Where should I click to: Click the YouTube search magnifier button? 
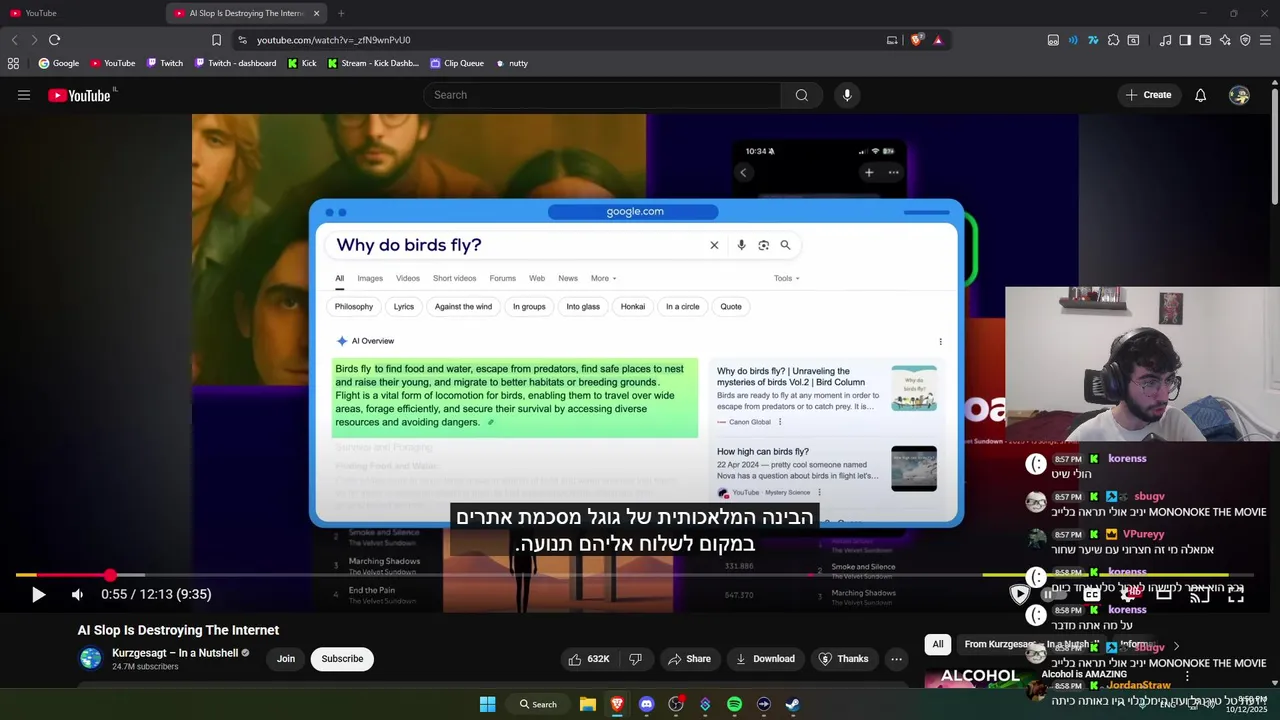pos(801,95)
